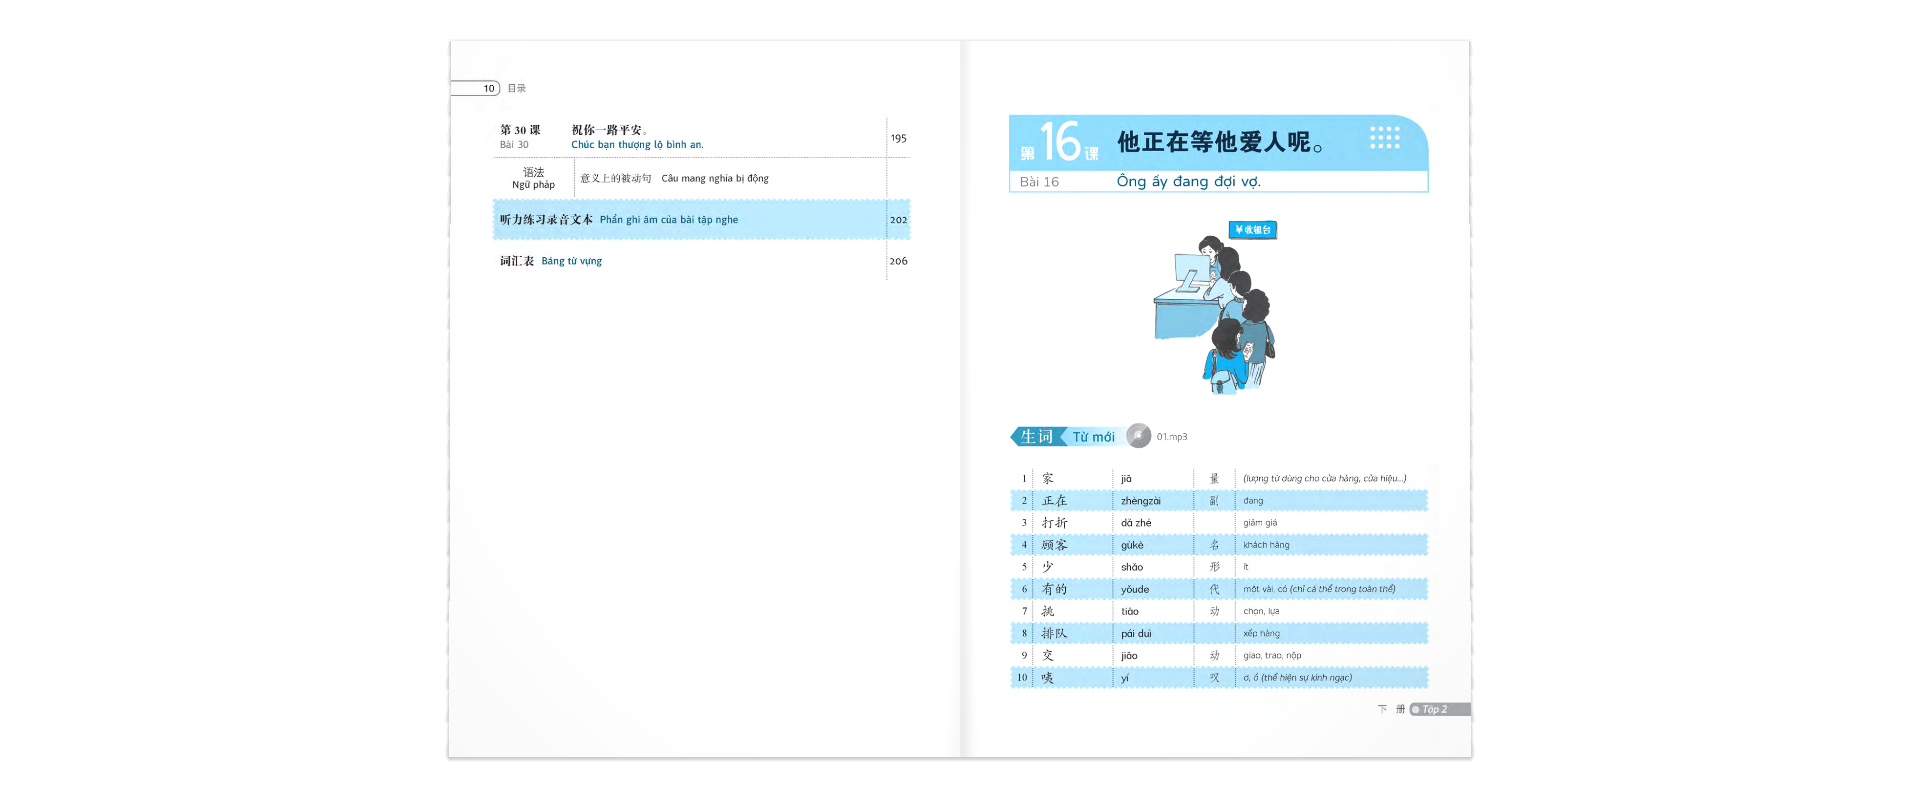Click the meaning 'xếp hàng'
Viewport: 1920px width, 797px height.
pos(1261,633)
